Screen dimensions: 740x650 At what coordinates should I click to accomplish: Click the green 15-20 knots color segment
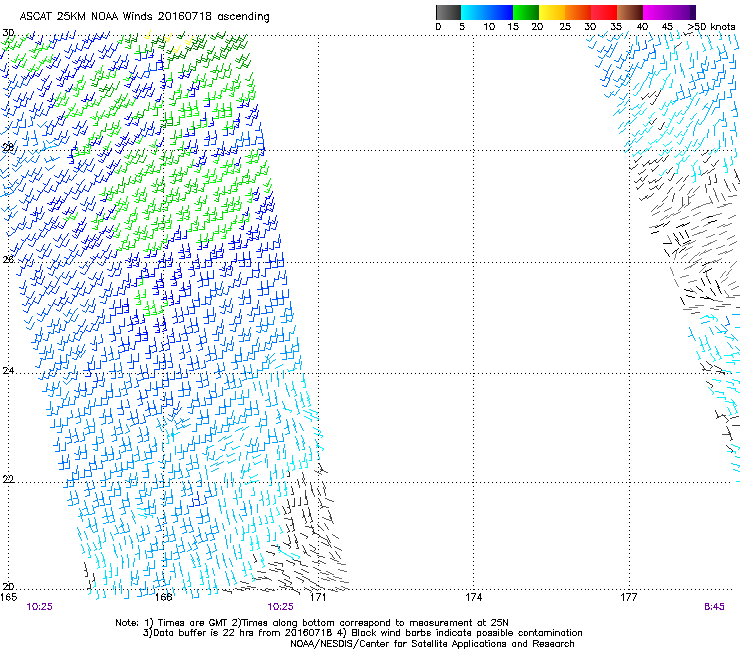click(x=526, y=12)
